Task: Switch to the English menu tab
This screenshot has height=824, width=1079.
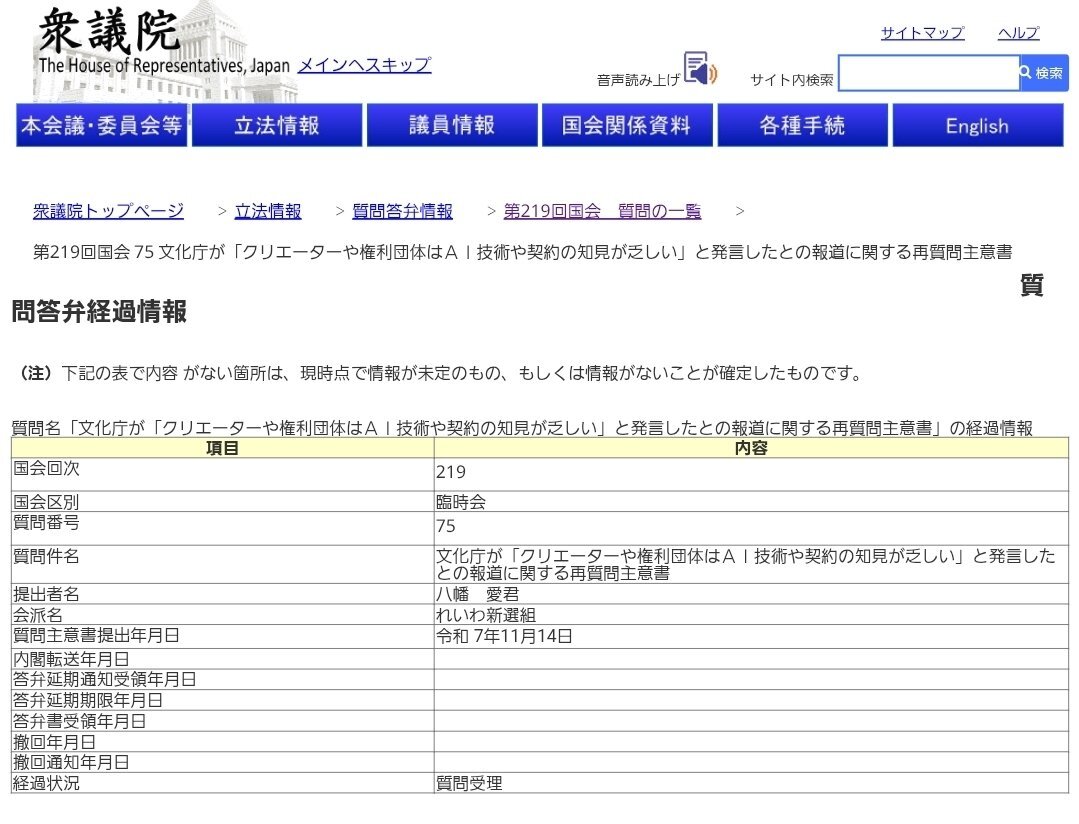Action: pos(978,125)
